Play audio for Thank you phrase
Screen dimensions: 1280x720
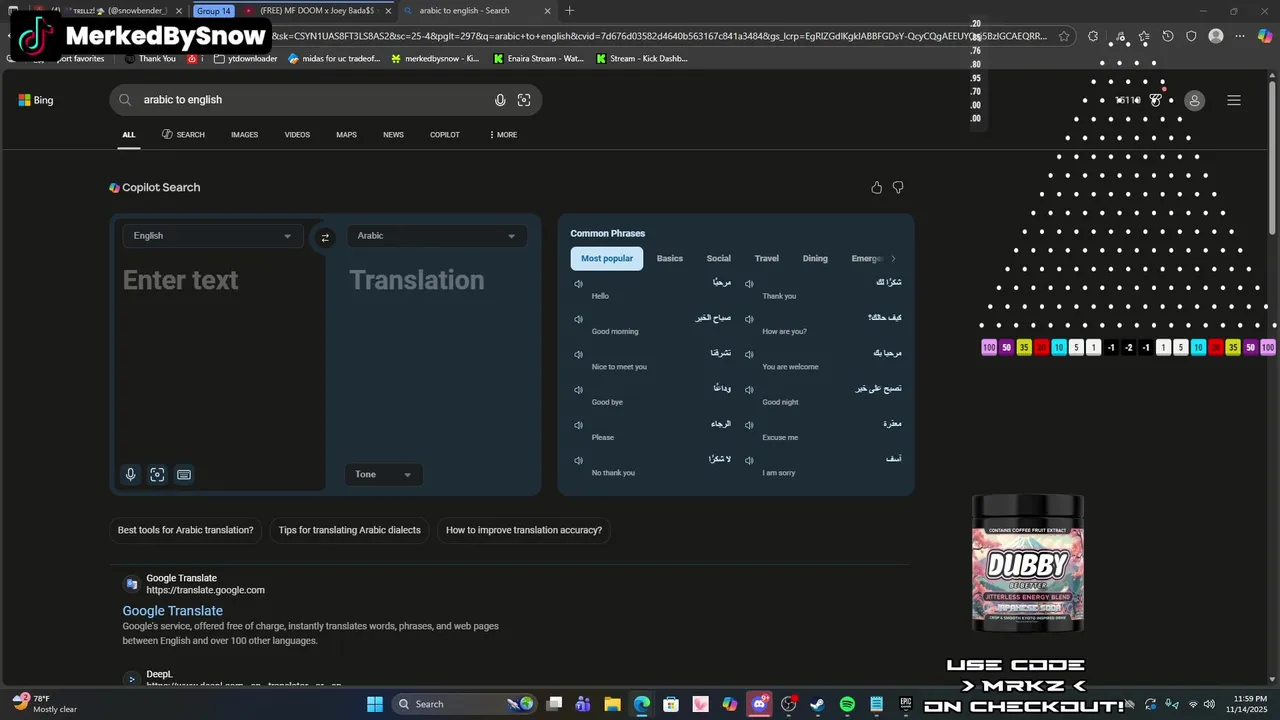pyautogui.click(x=749, y=284)
